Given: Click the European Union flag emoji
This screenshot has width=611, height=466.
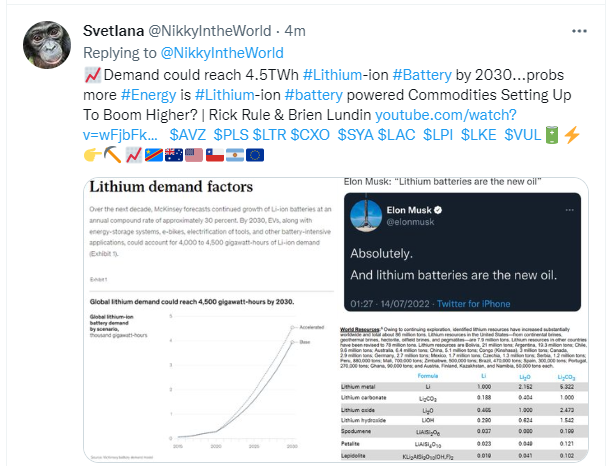Looking at the screenshot, I should 255,155.
